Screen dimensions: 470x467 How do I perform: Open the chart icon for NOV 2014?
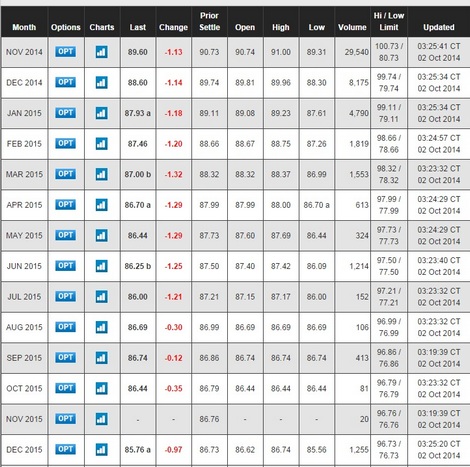(101, 52)
